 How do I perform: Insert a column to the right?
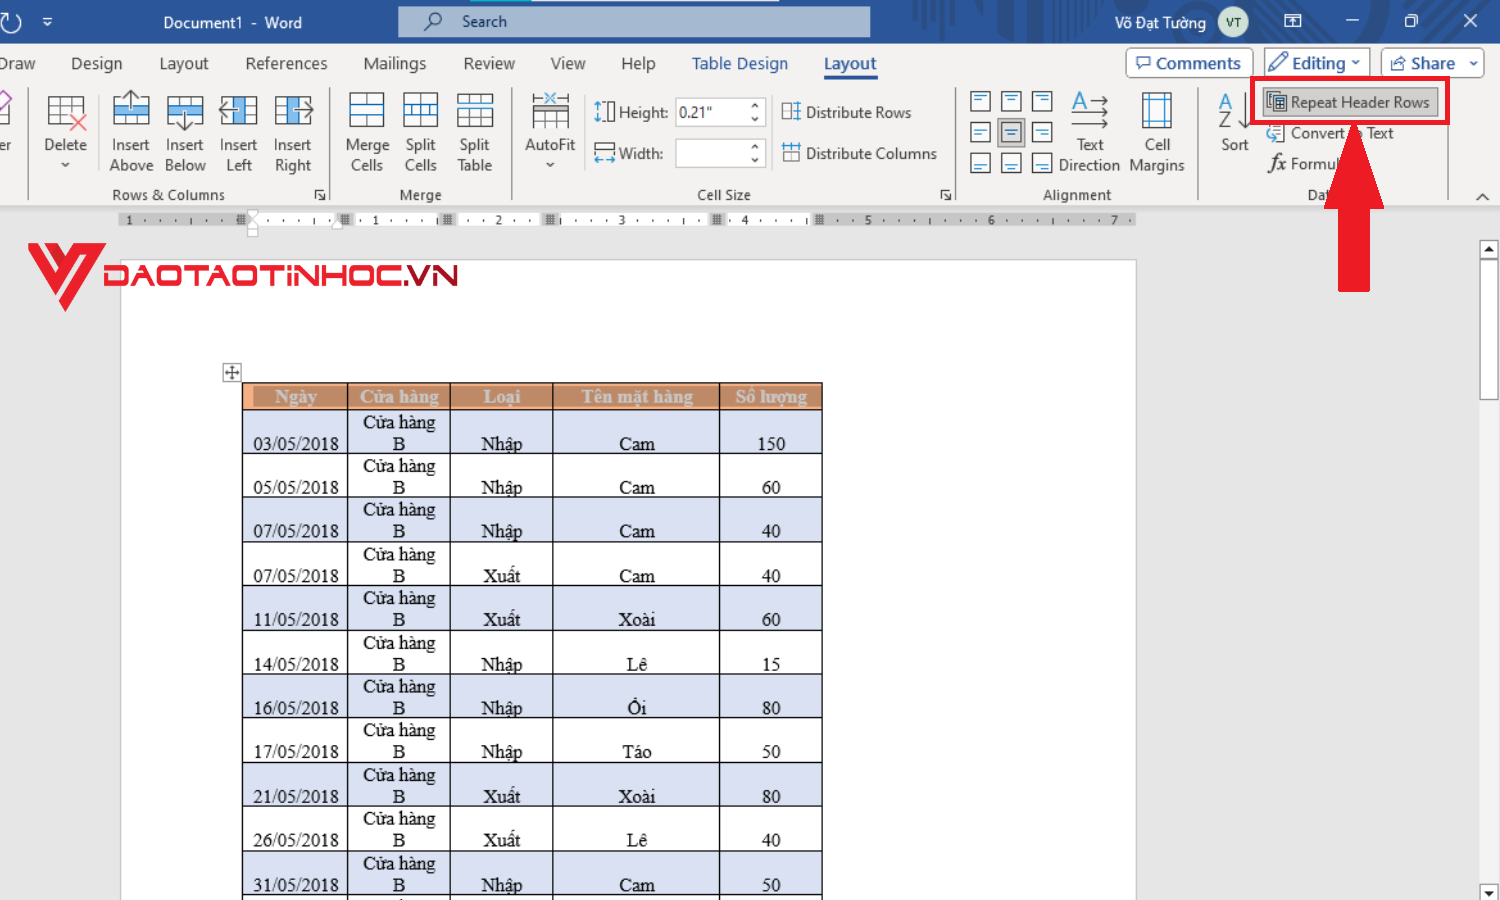pos(292,130)
